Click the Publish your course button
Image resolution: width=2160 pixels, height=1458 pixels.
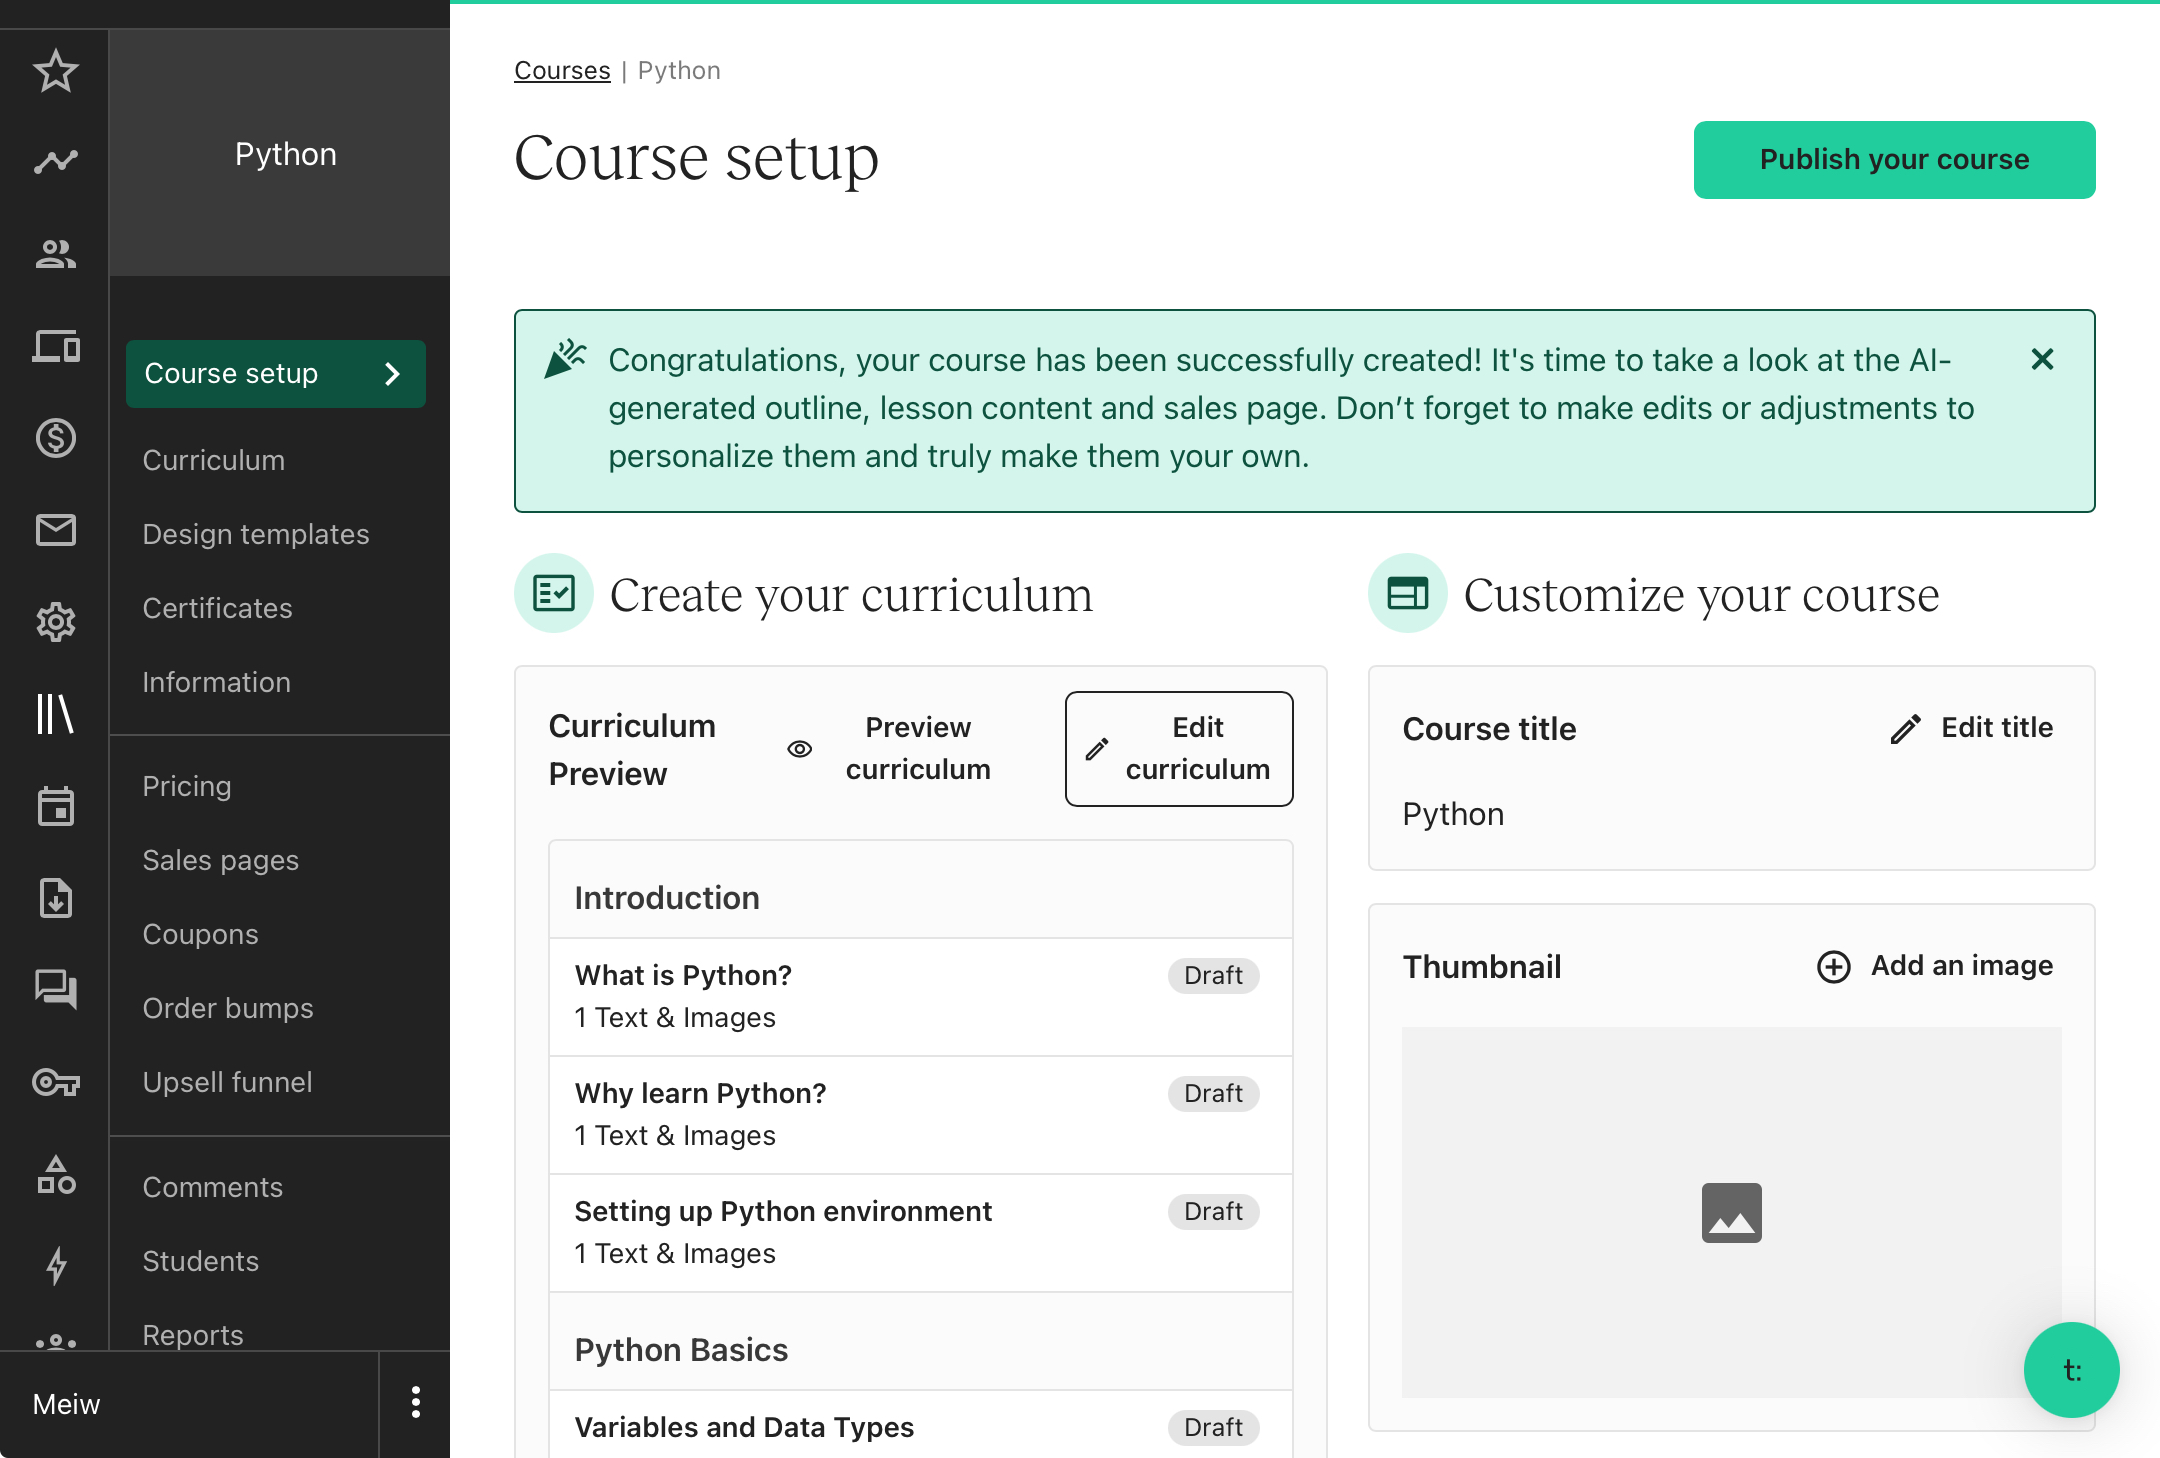1893,159
